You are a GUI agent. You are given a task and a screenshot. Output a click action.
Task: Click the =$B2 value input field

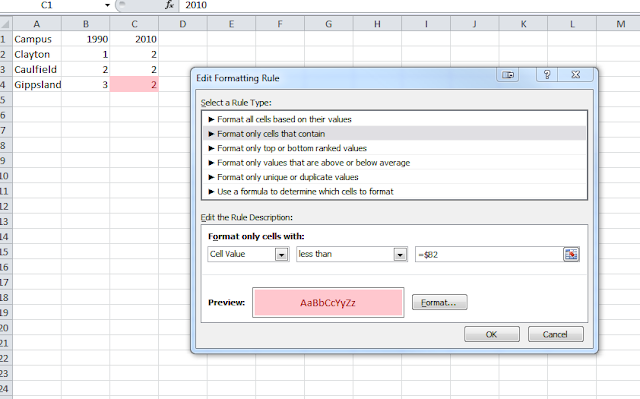point(489,254)
